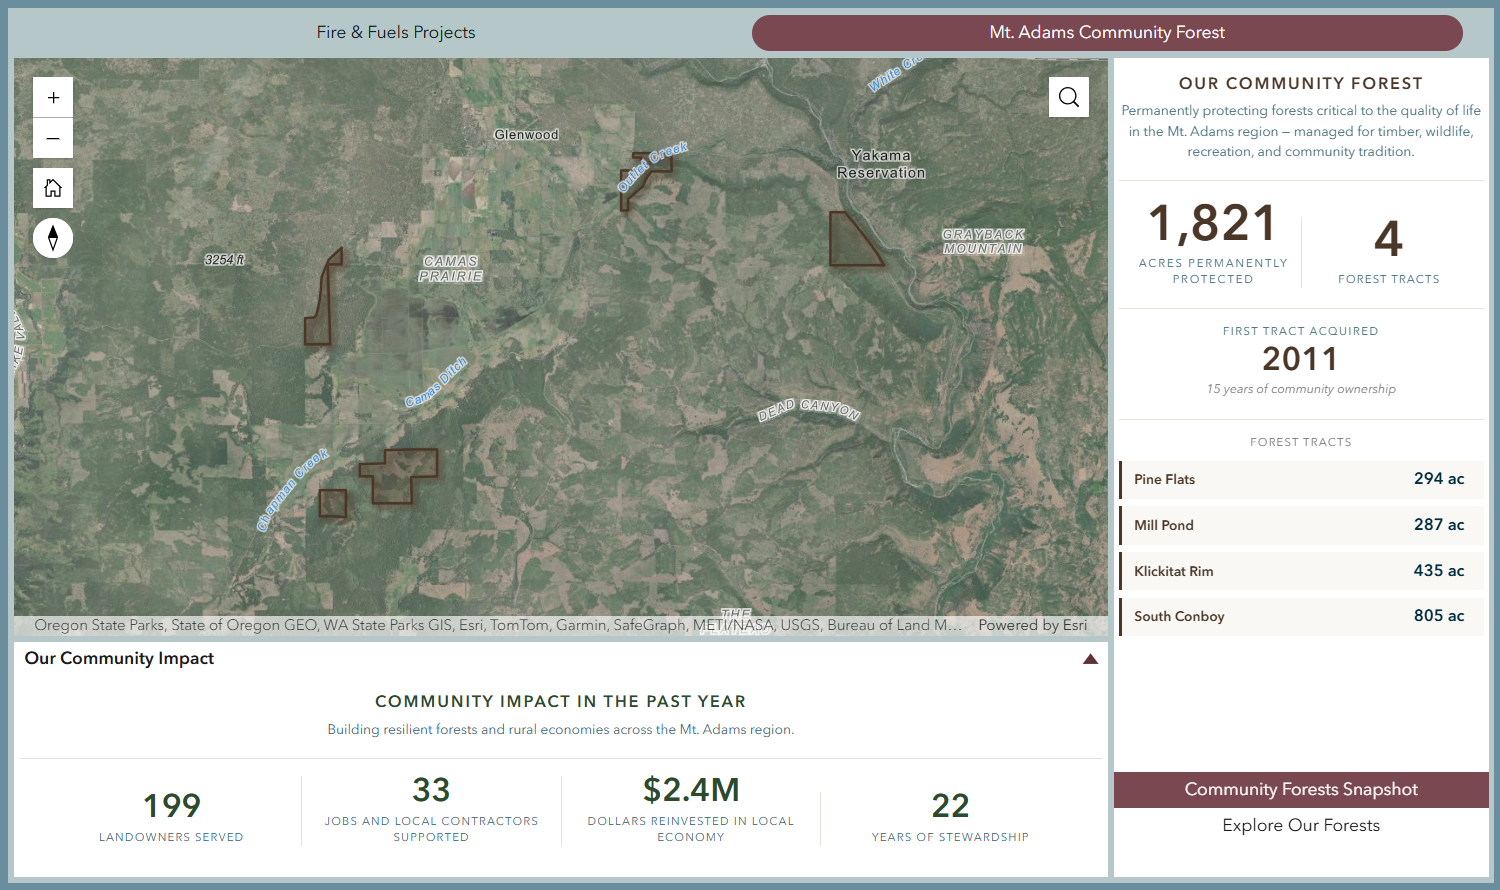Zoom out on the map
Screen dimensions: 1500x890
tap(53, 139)
